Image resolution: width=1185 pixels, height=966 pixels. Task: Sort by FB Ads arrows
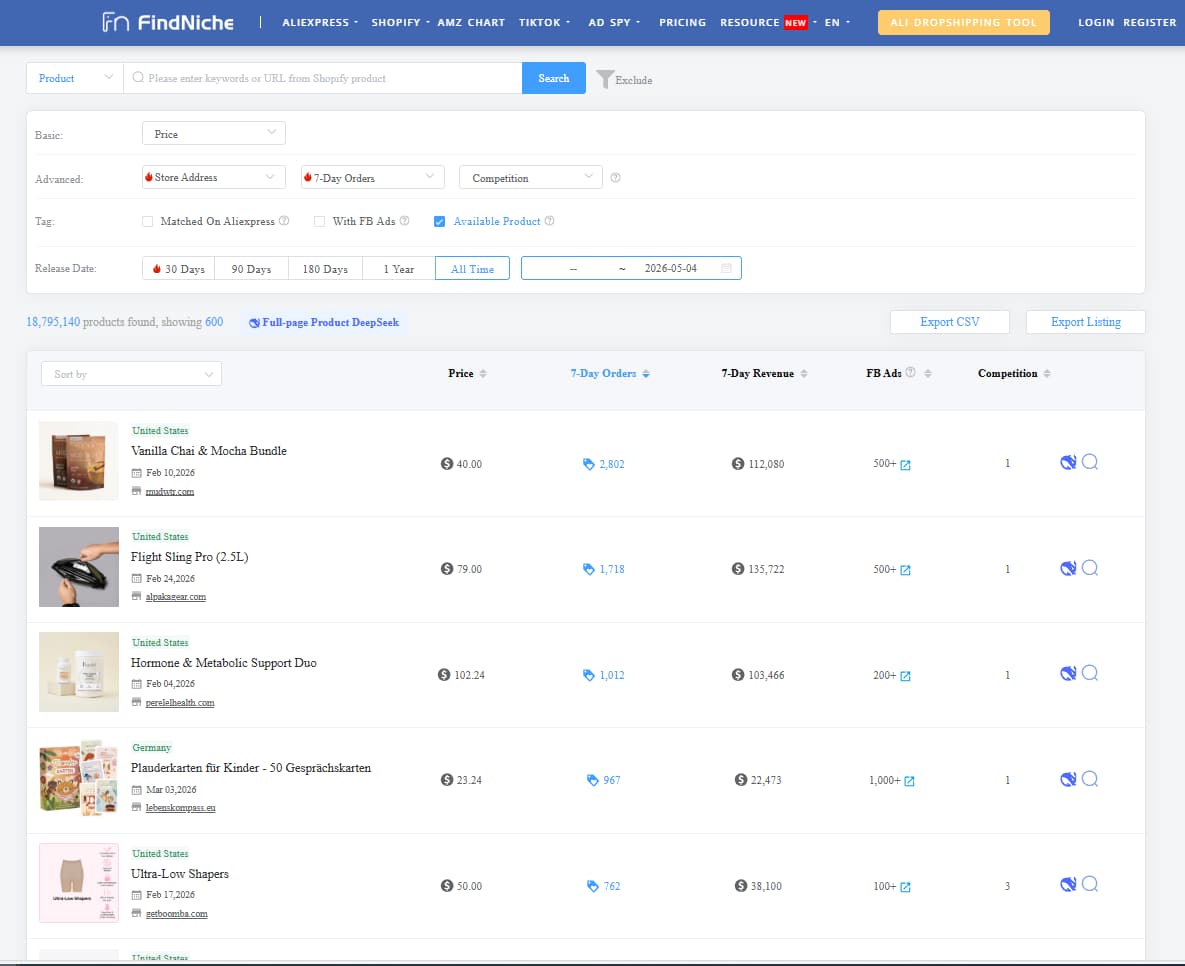[x=927, y=373]
